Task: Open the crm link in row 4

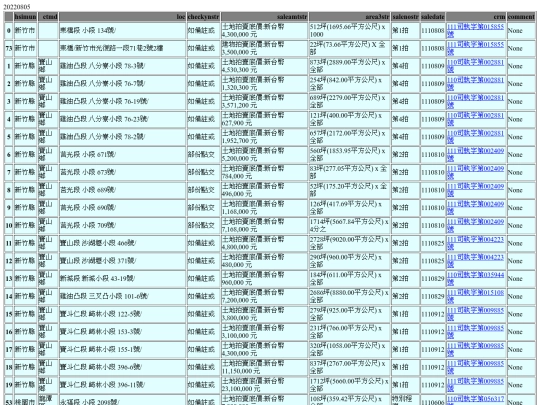Action: [475, 119]
